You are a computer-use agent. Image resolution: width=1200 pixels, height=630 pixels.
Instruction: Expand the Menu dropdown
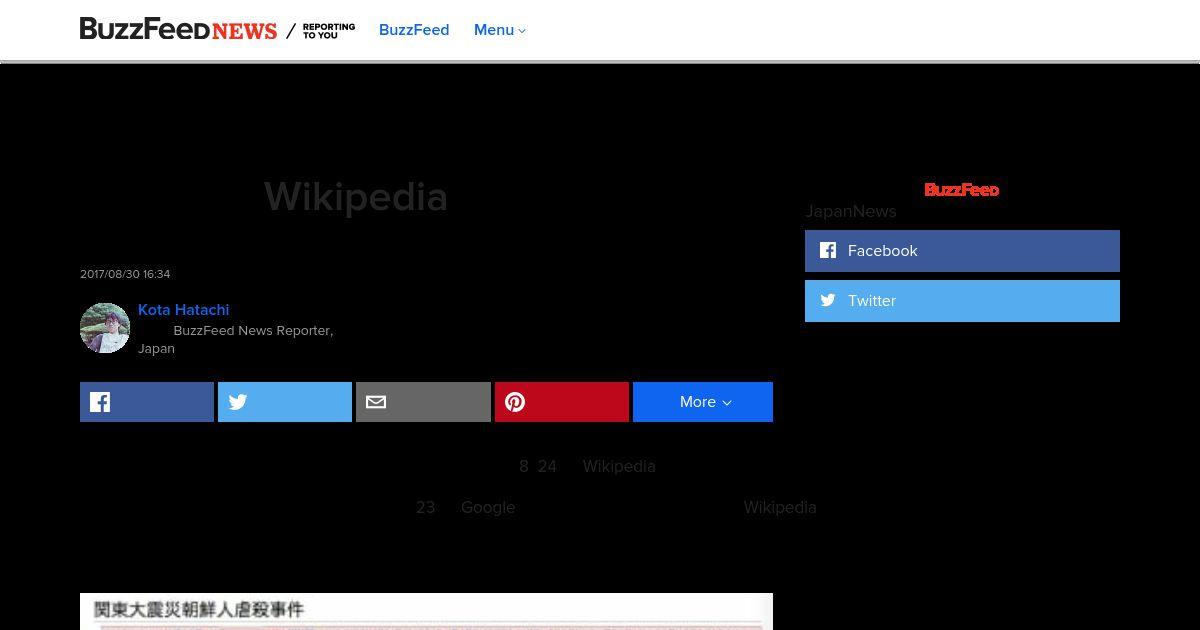coord(500,30)
